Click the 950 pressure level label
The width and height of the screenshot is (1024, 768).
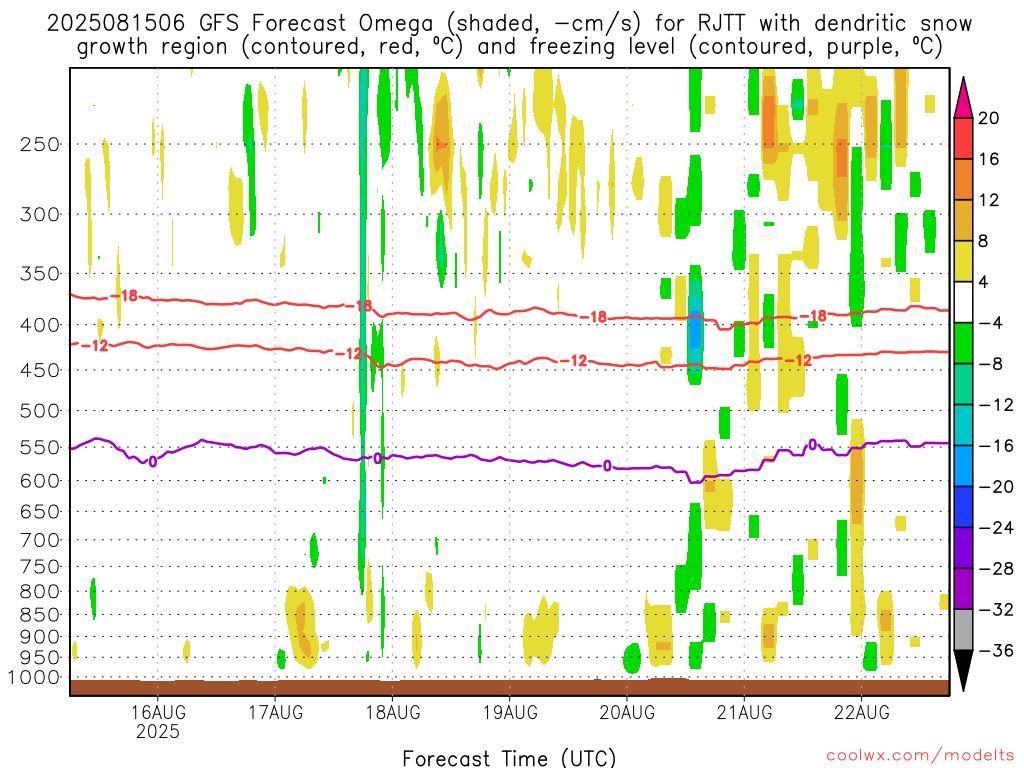click(40, 658)
